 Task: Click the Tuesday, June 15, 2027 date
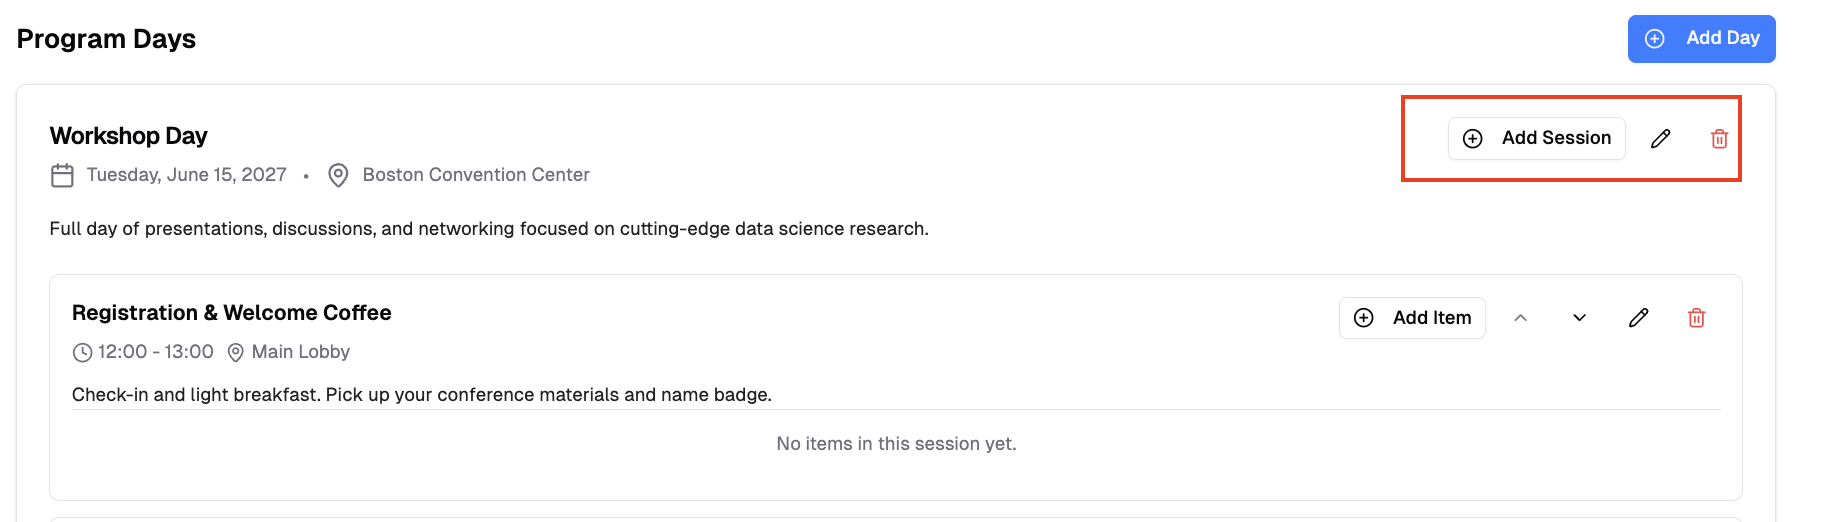point(187,175)
